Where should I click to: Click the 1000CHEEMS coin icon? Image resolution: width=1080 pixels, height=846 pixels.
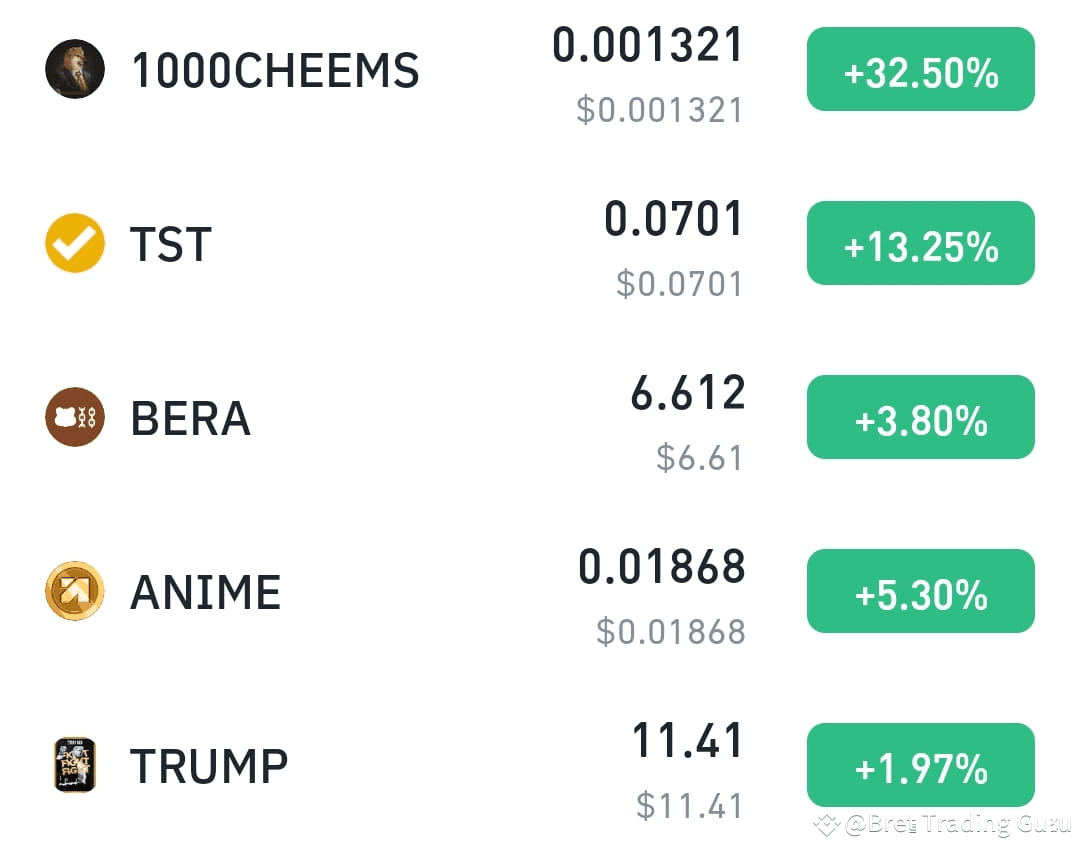pyautogui.click(x=75, y=70)
